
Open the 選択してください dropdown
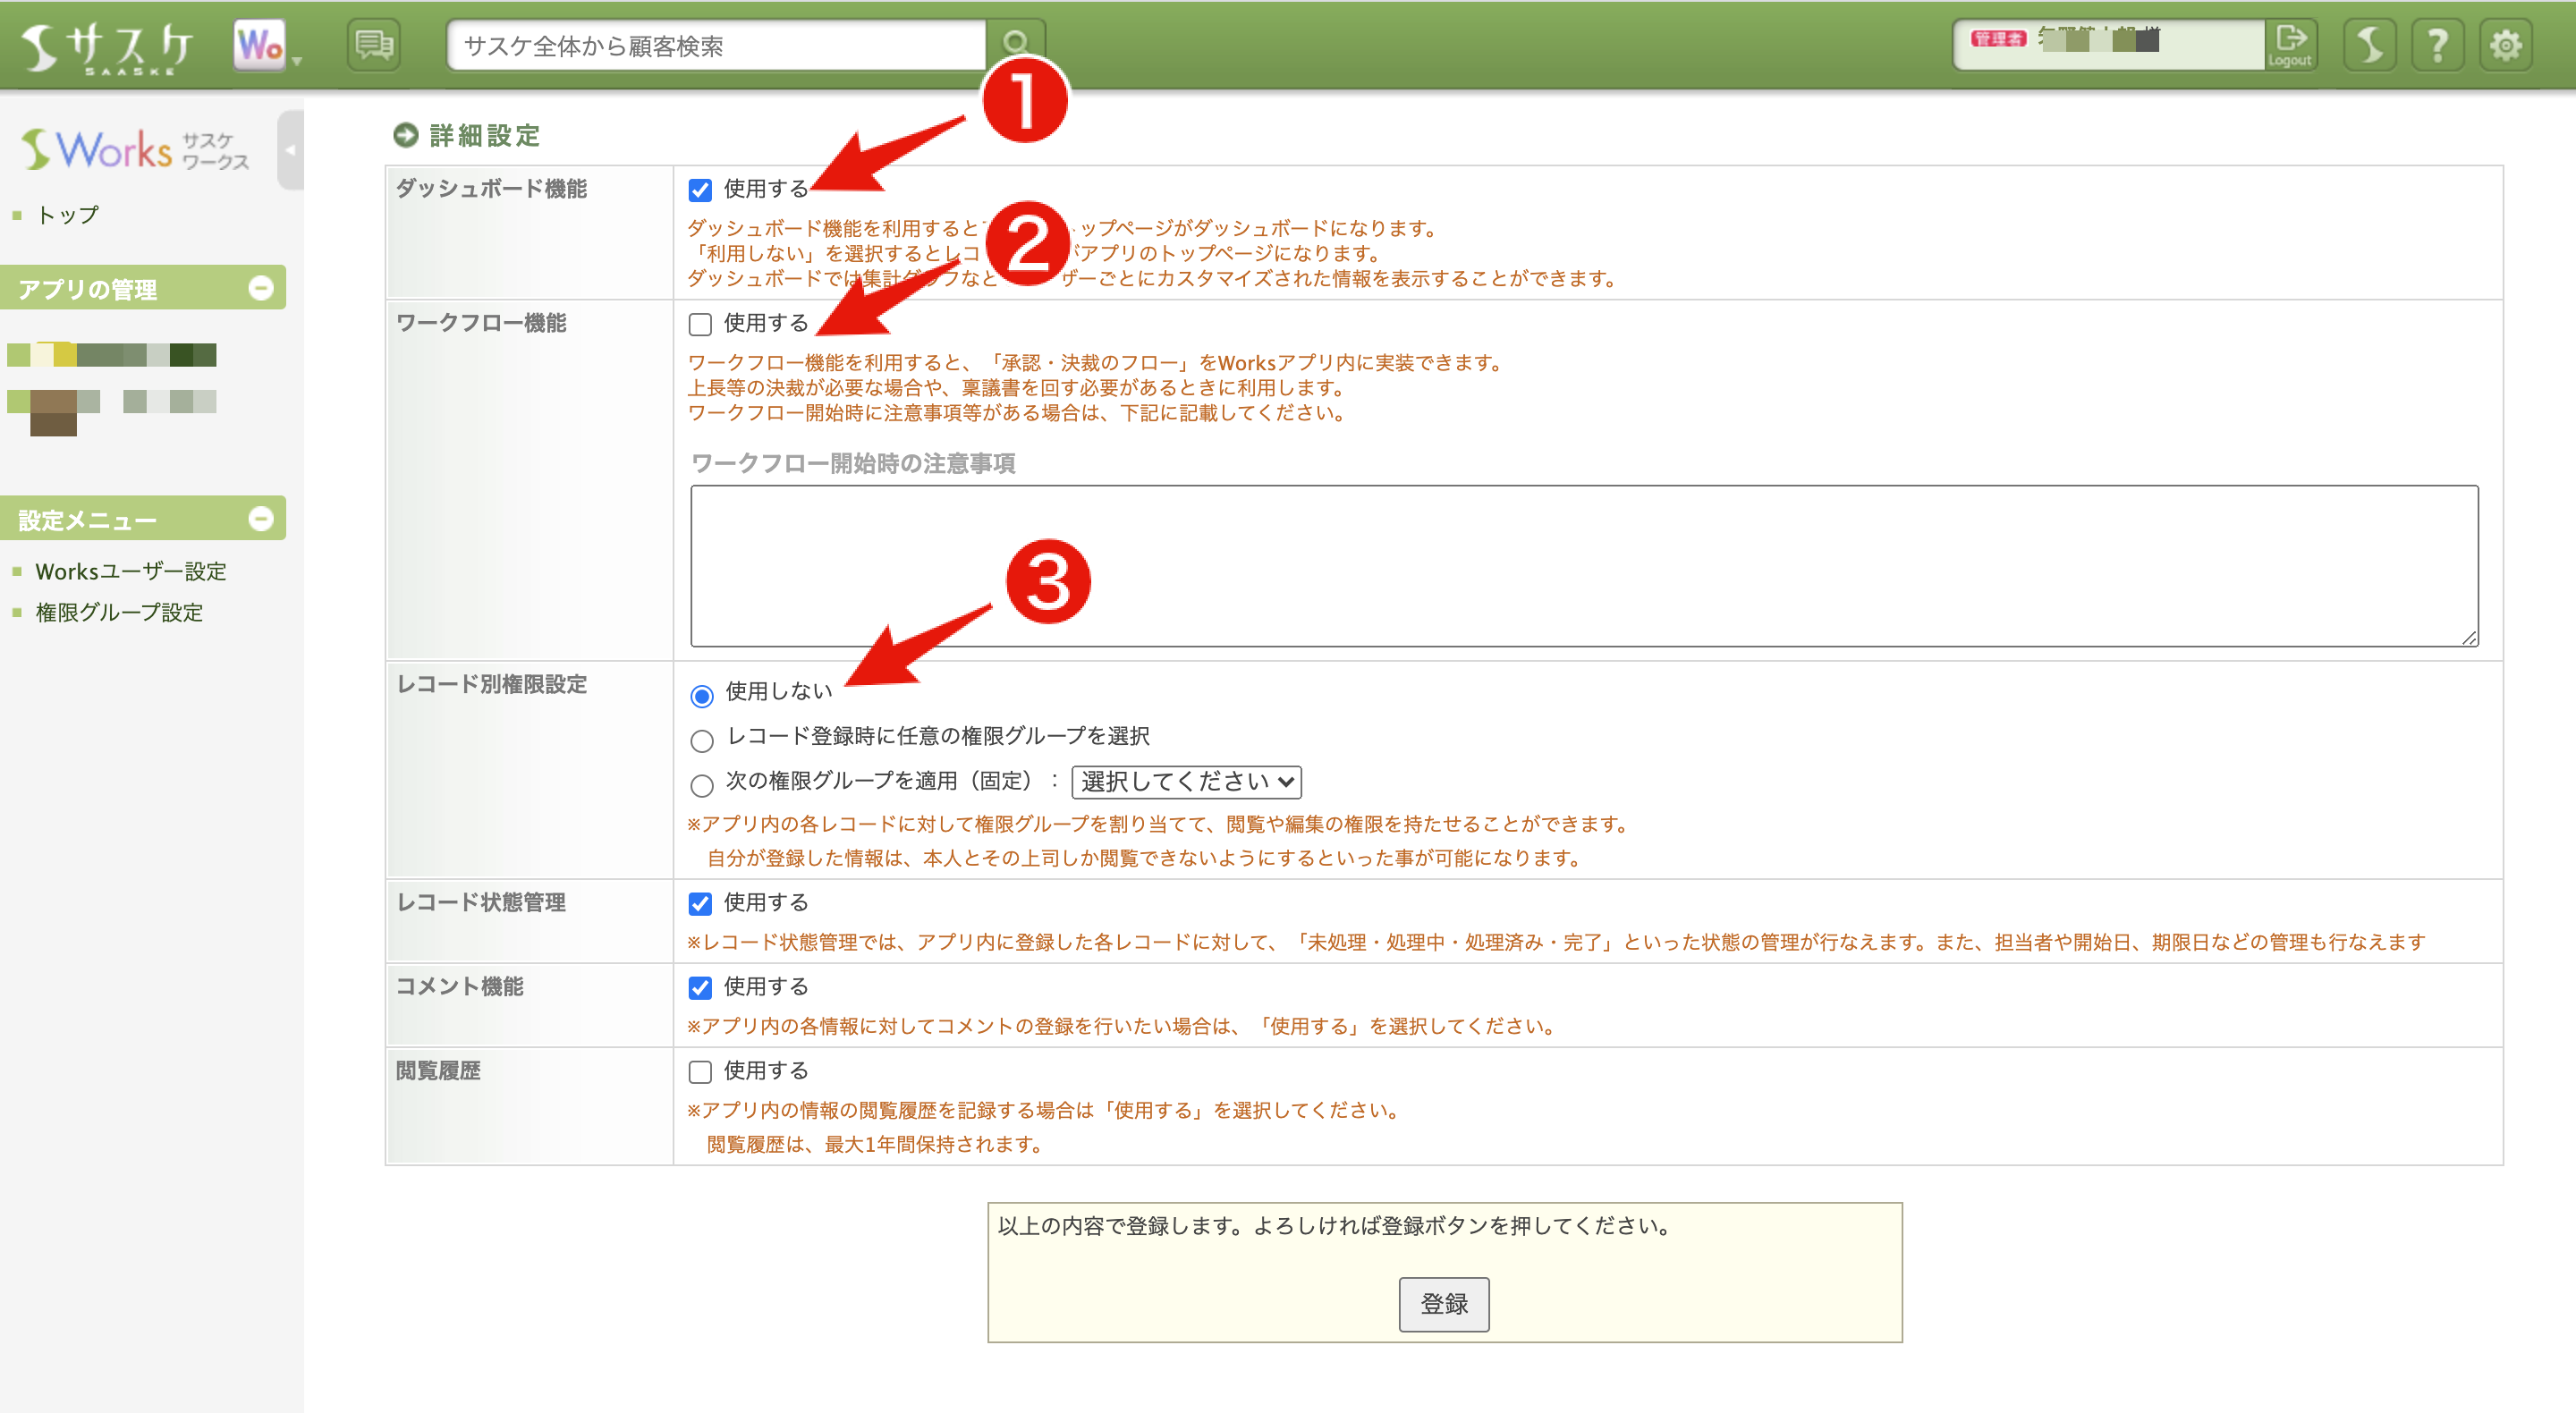[1185, 782]
